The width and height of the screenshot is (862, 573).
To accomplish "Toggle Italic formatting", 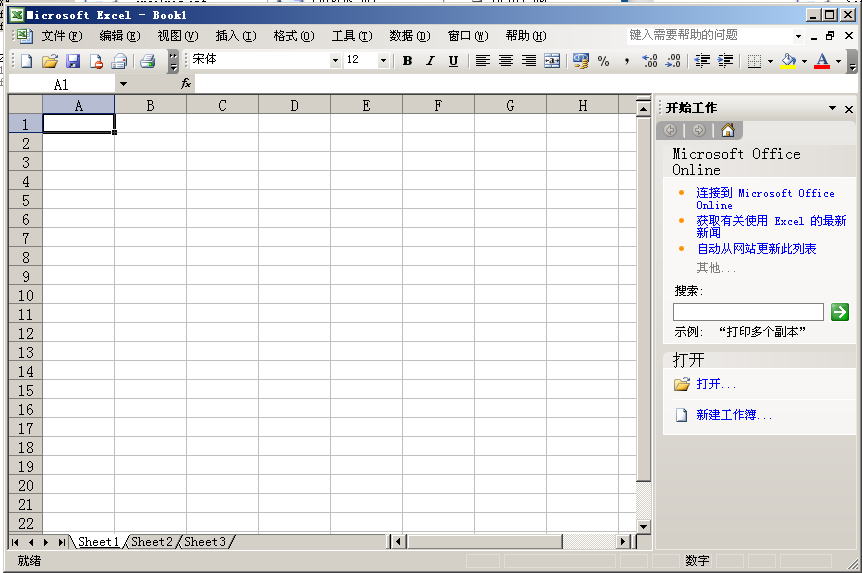I will (x=430, y=61).
